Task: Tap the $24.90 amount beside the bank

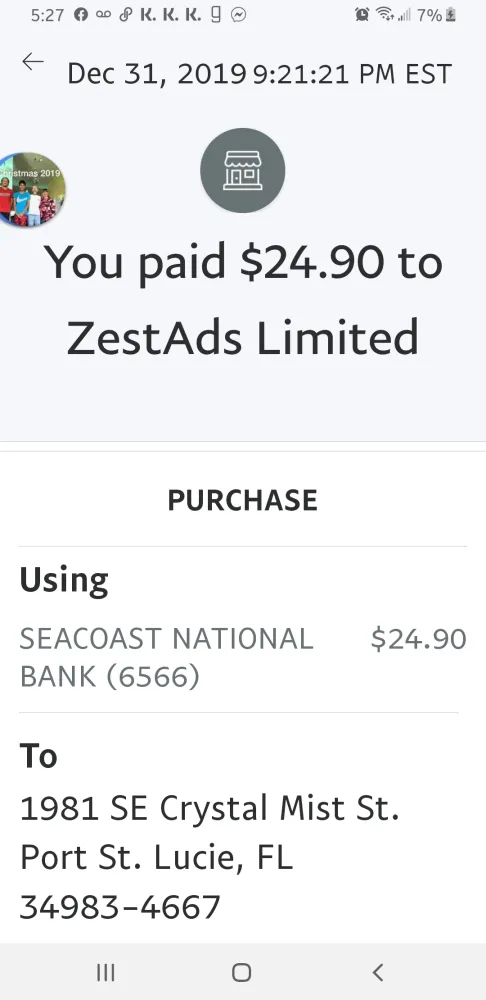Action: click(418, 639)
